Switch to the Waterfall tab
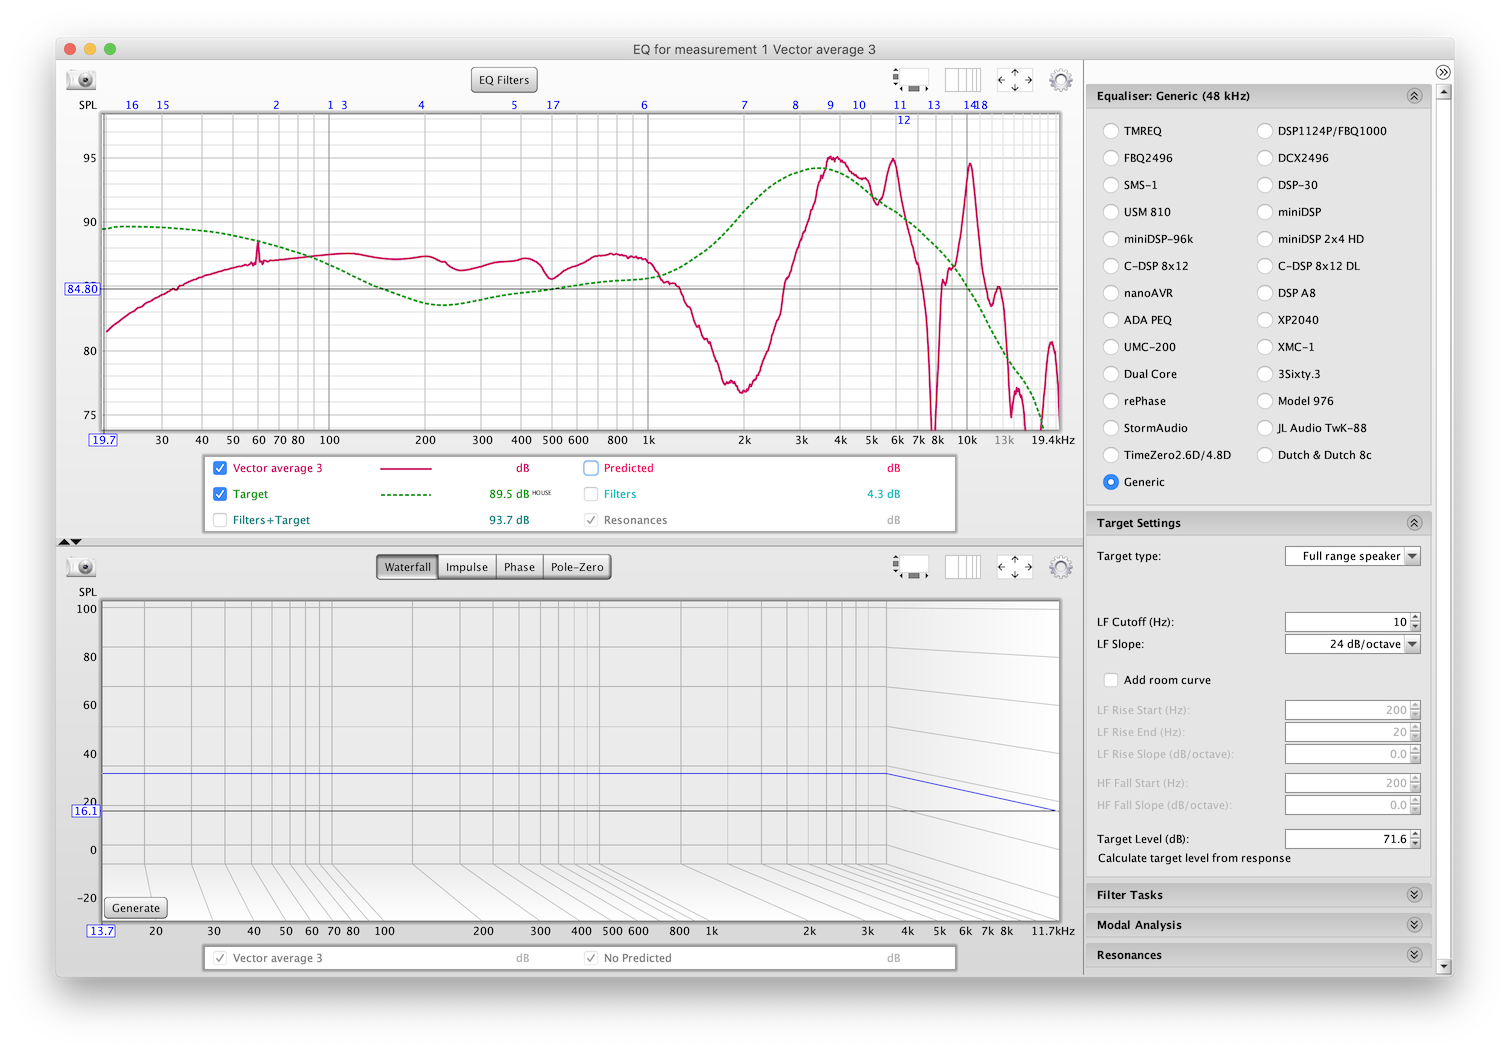Viewport: 1510px width, 1051px height. tap(407, 567)
